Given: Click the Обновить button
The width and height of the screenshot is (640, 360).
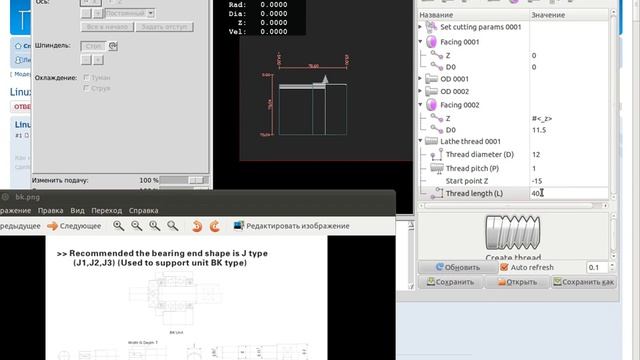Looking at the screenshot, I should [458, 267].
